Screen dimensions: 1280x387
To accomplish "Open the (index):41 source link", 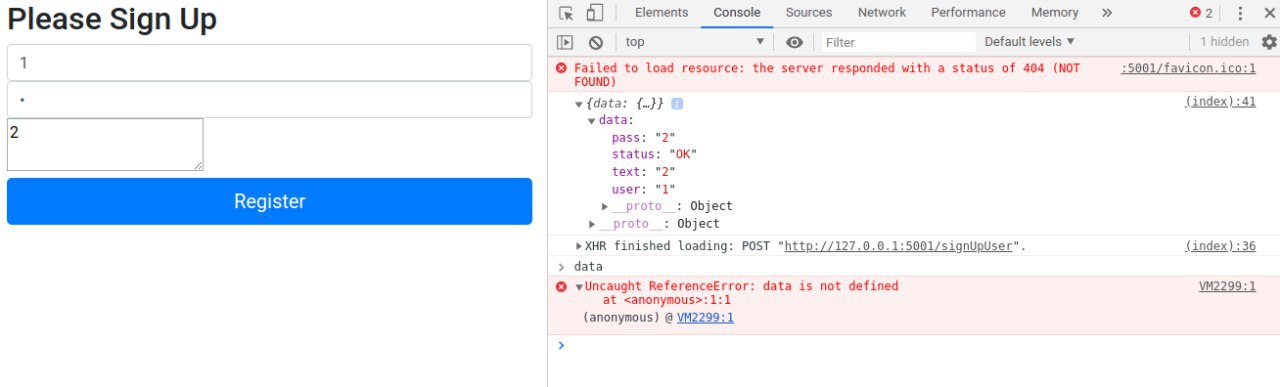I will [1220, 102].
